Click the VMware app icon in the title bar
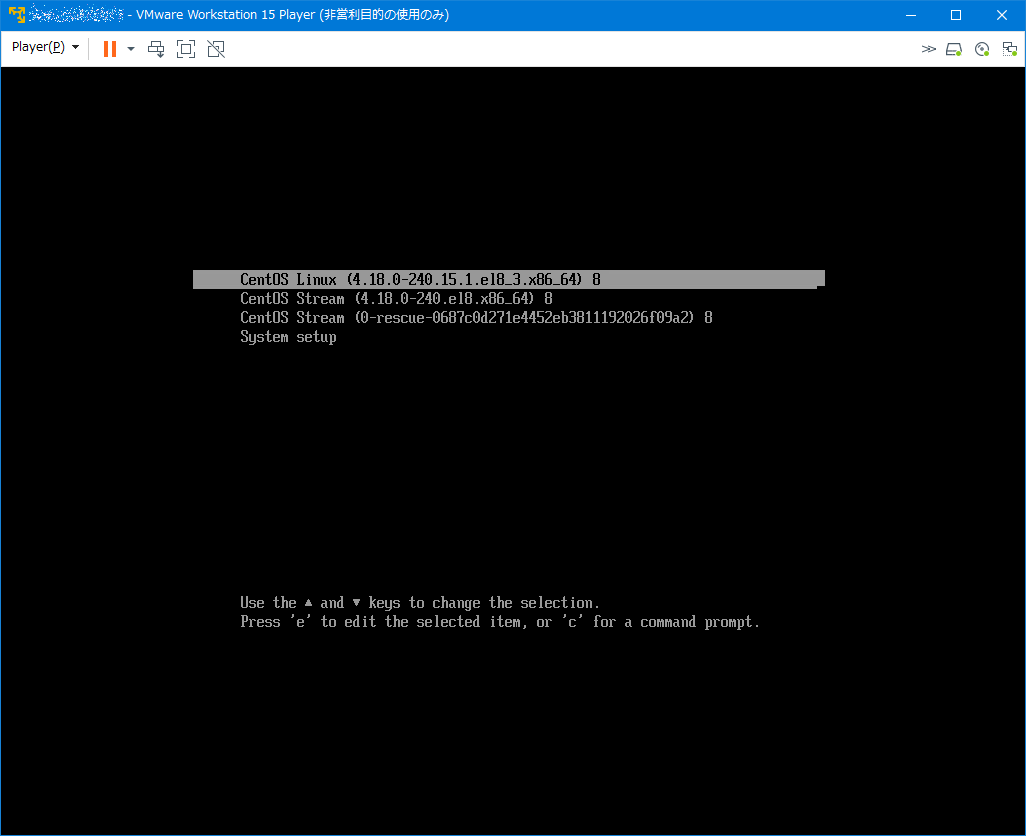 point(16,14)
